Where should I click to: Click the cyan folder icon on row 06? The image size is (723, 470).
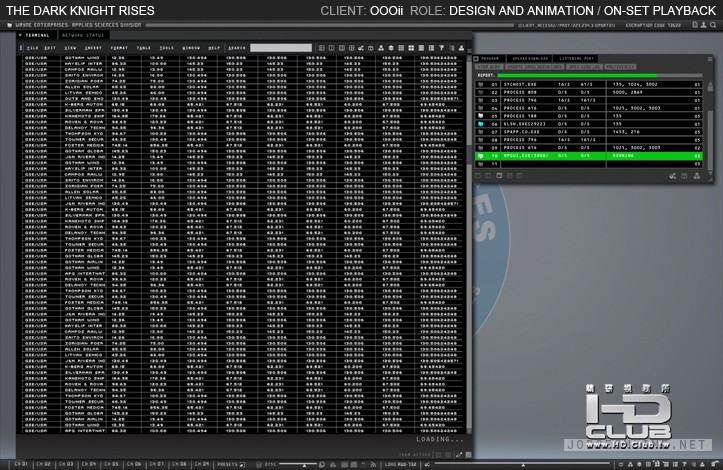pos(481,124)
